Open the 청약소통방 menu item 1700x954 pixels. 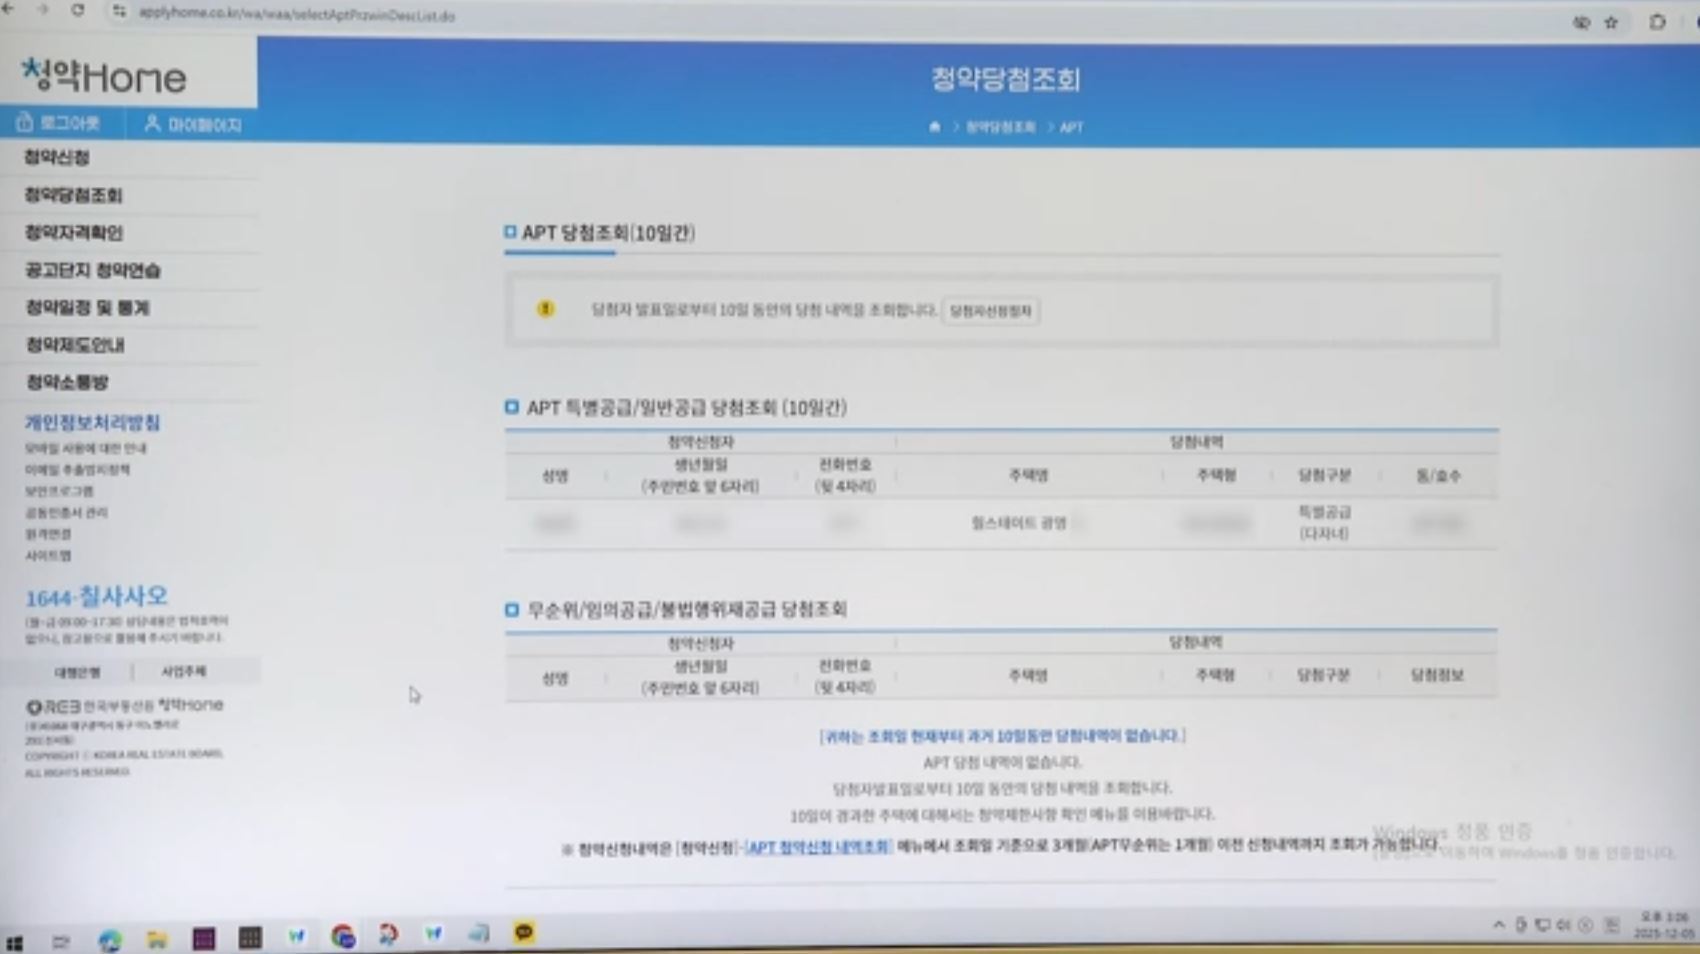(x=67, y=382)
